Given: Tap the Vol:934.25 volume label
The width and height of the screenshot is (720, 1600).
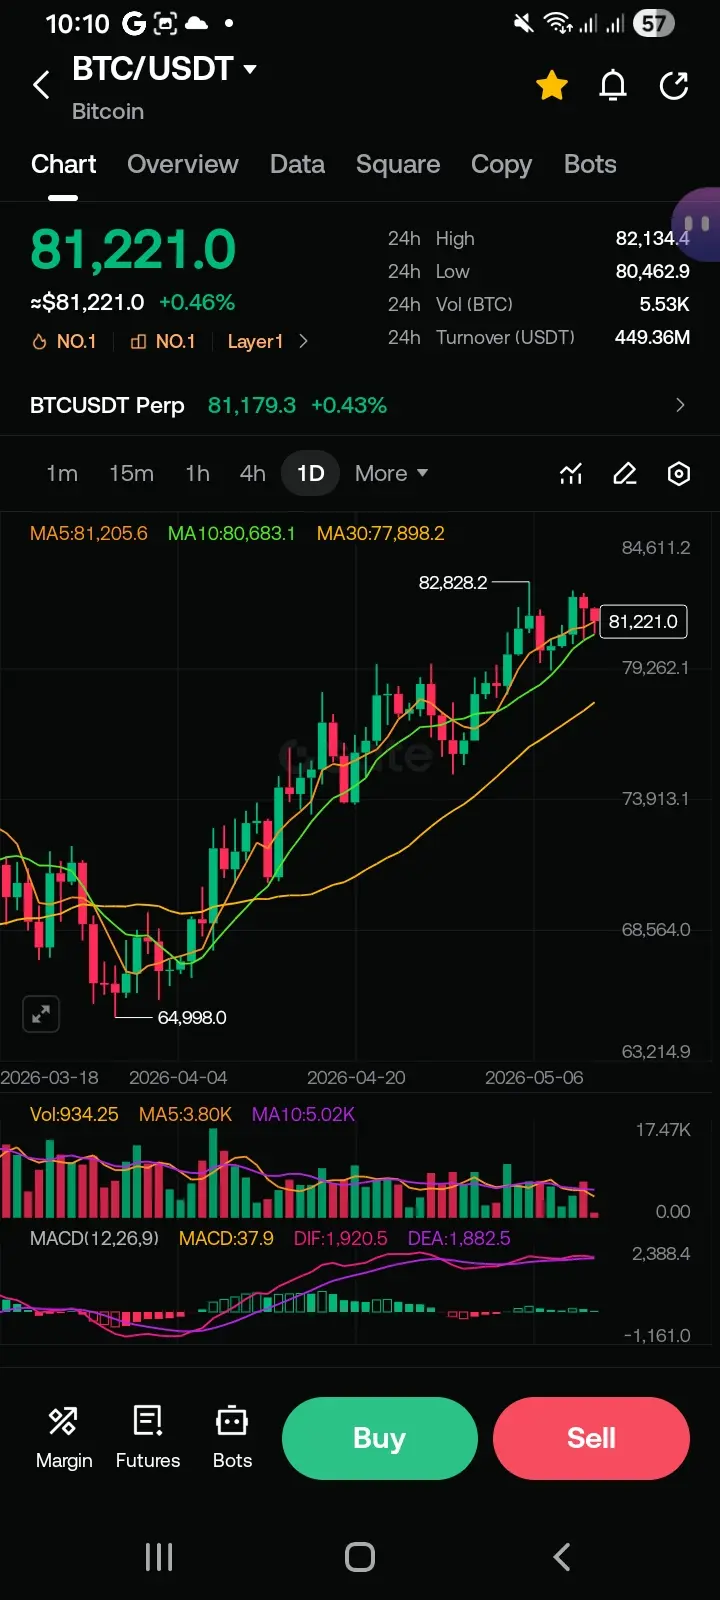Looking at the screenshot, I should (x=74, y=1114).
